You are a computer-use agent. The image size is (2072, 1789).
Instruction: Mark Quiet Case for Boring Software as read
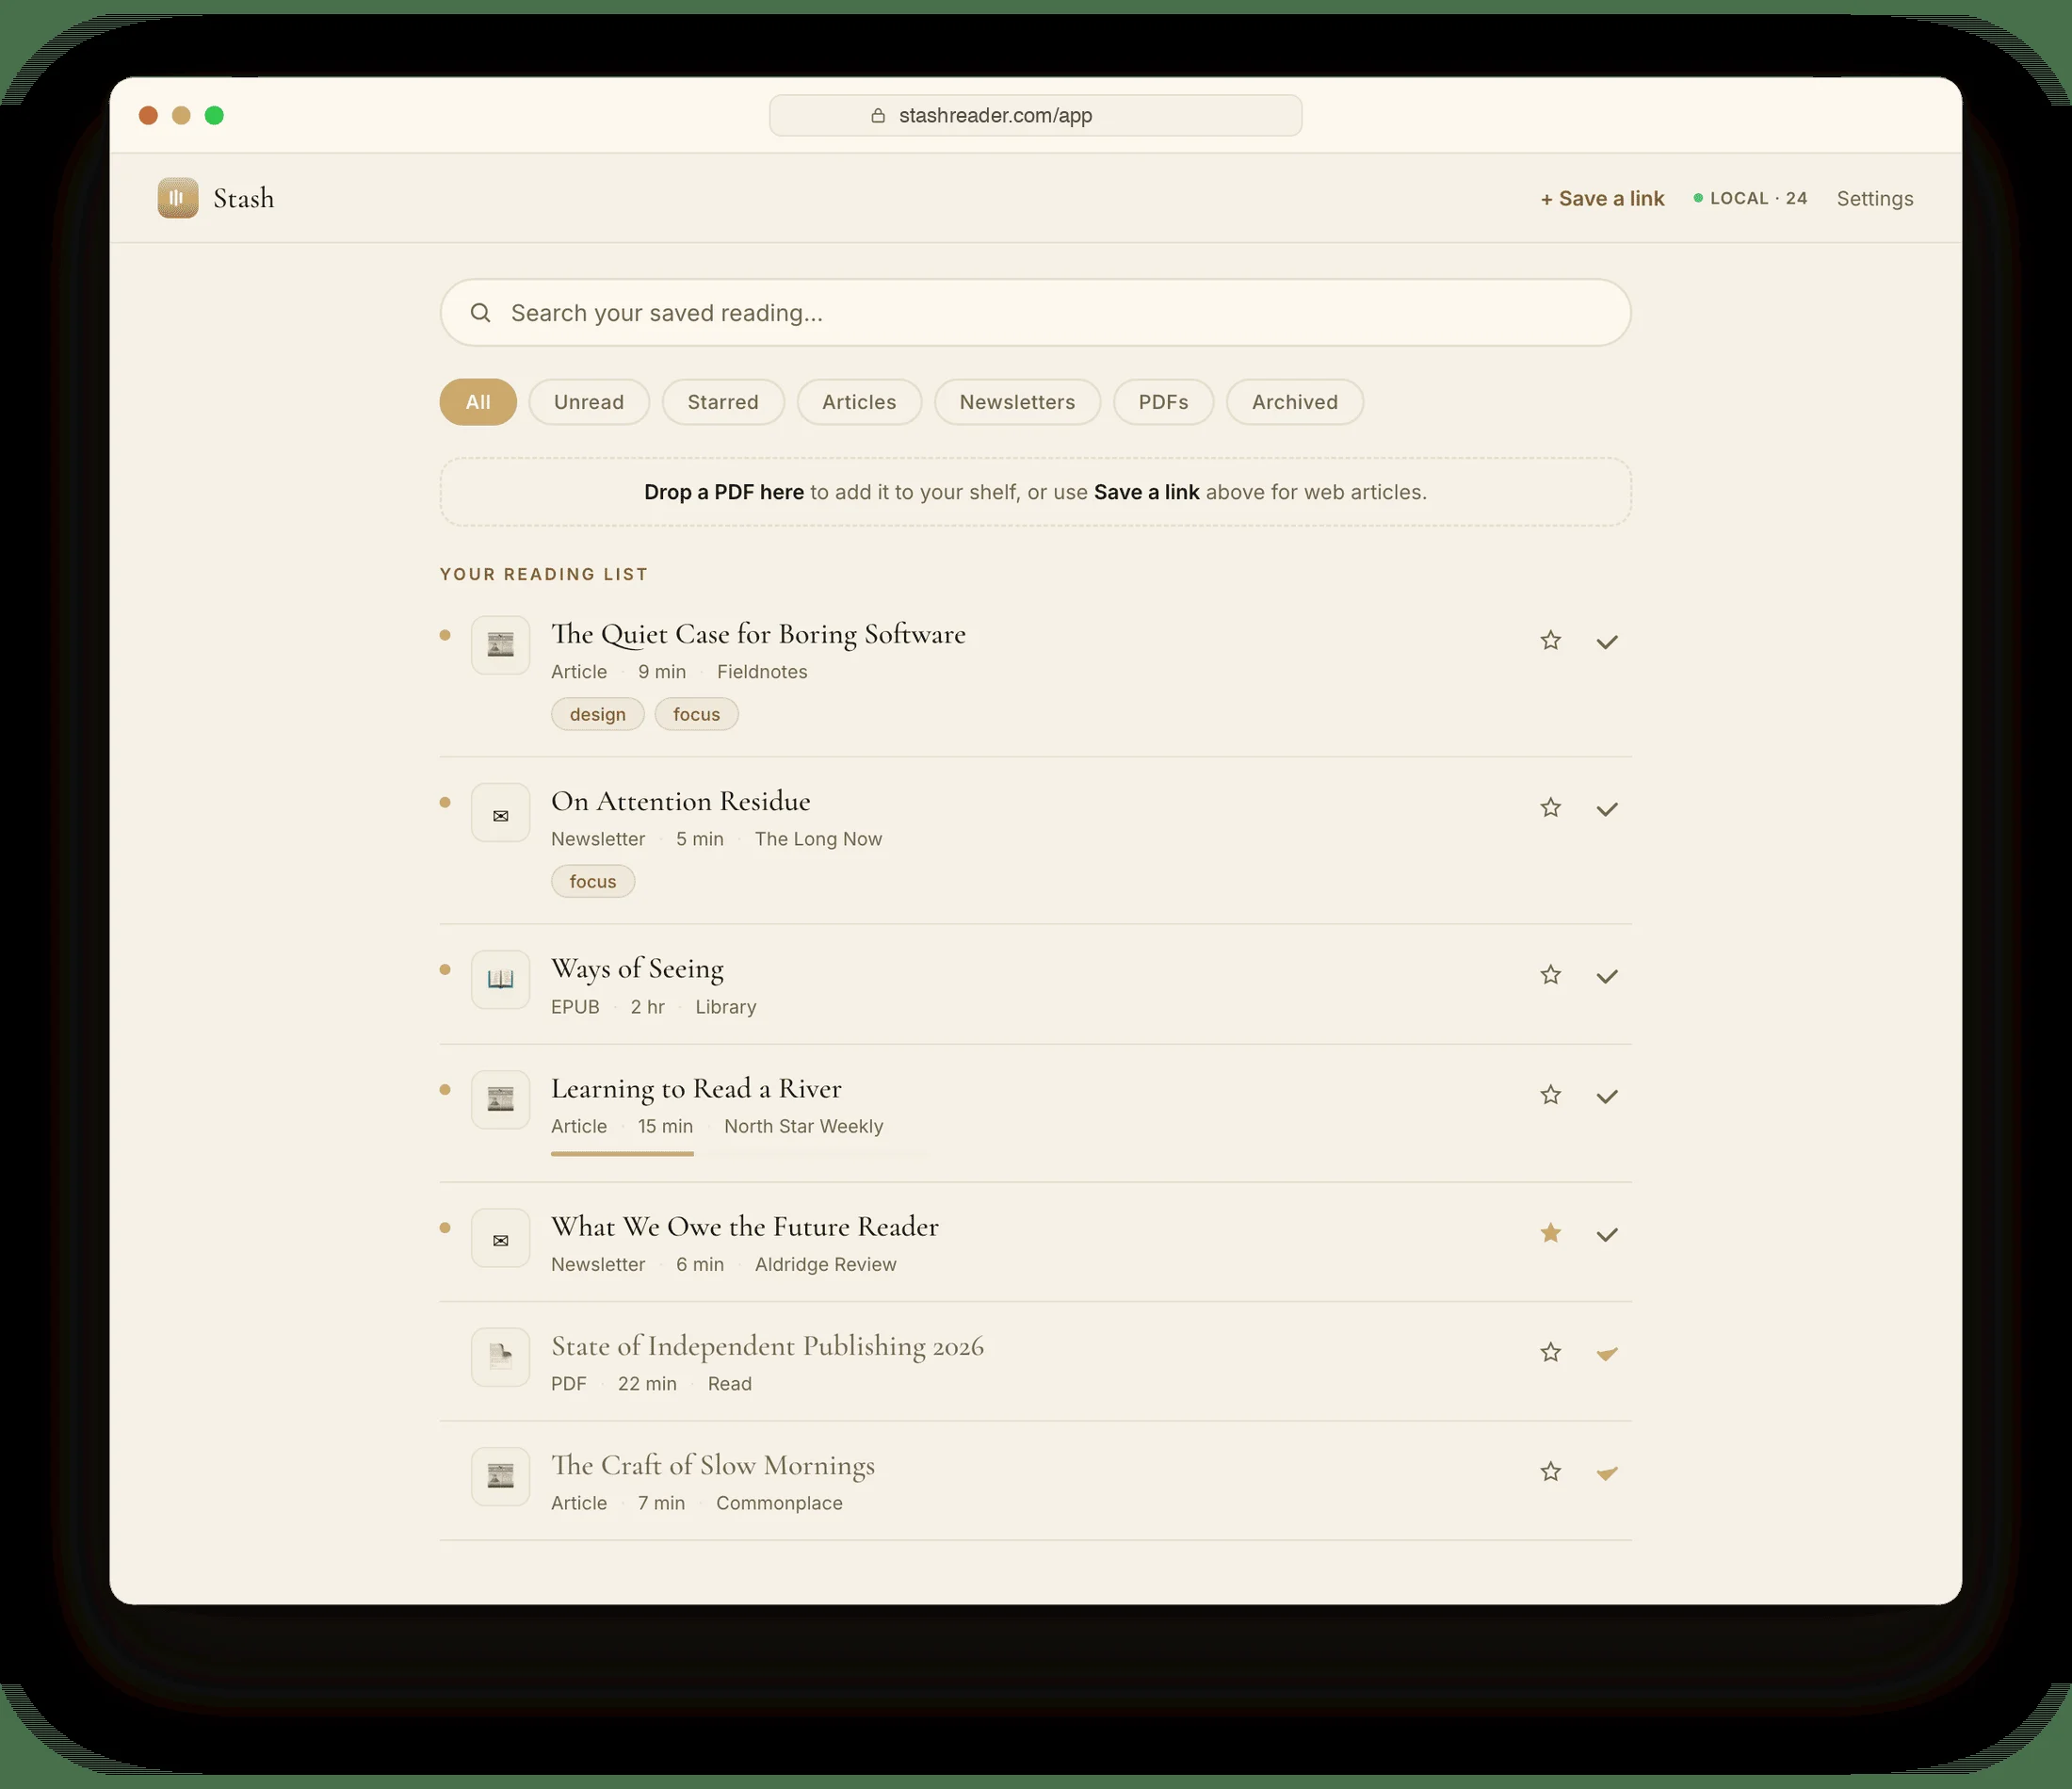(x=1607, y=642)
